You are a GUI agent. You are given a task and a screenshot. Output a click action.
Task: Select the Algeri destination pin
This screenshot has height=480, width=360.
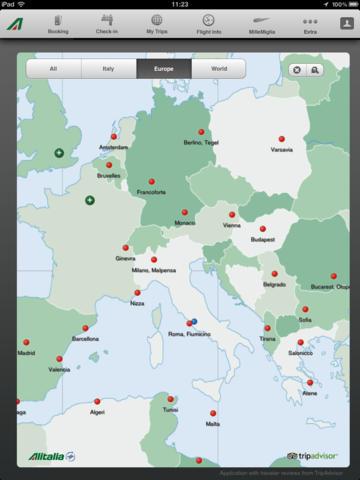coord(97,401)
